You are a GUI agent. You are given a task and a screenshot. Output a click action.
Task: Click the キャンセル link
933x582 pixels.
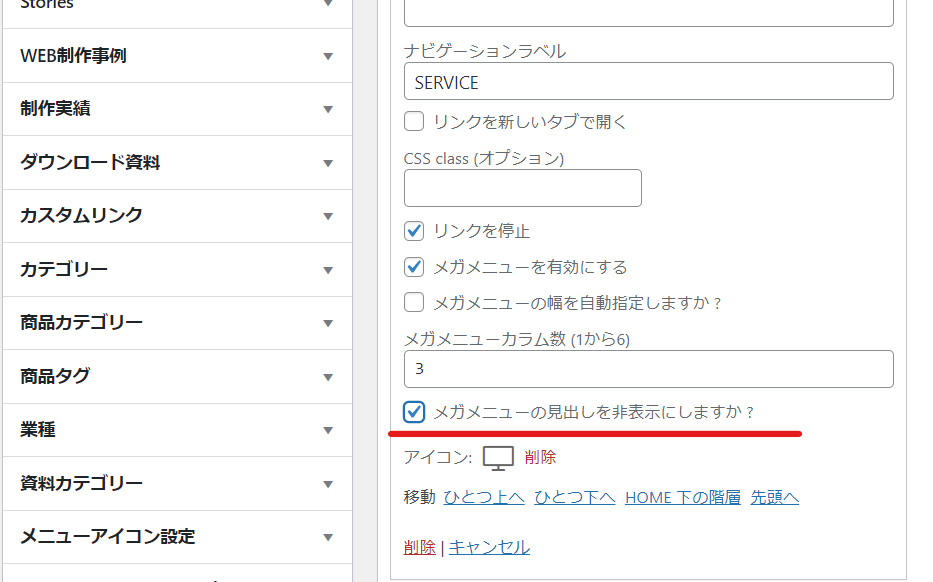[489, 547]
